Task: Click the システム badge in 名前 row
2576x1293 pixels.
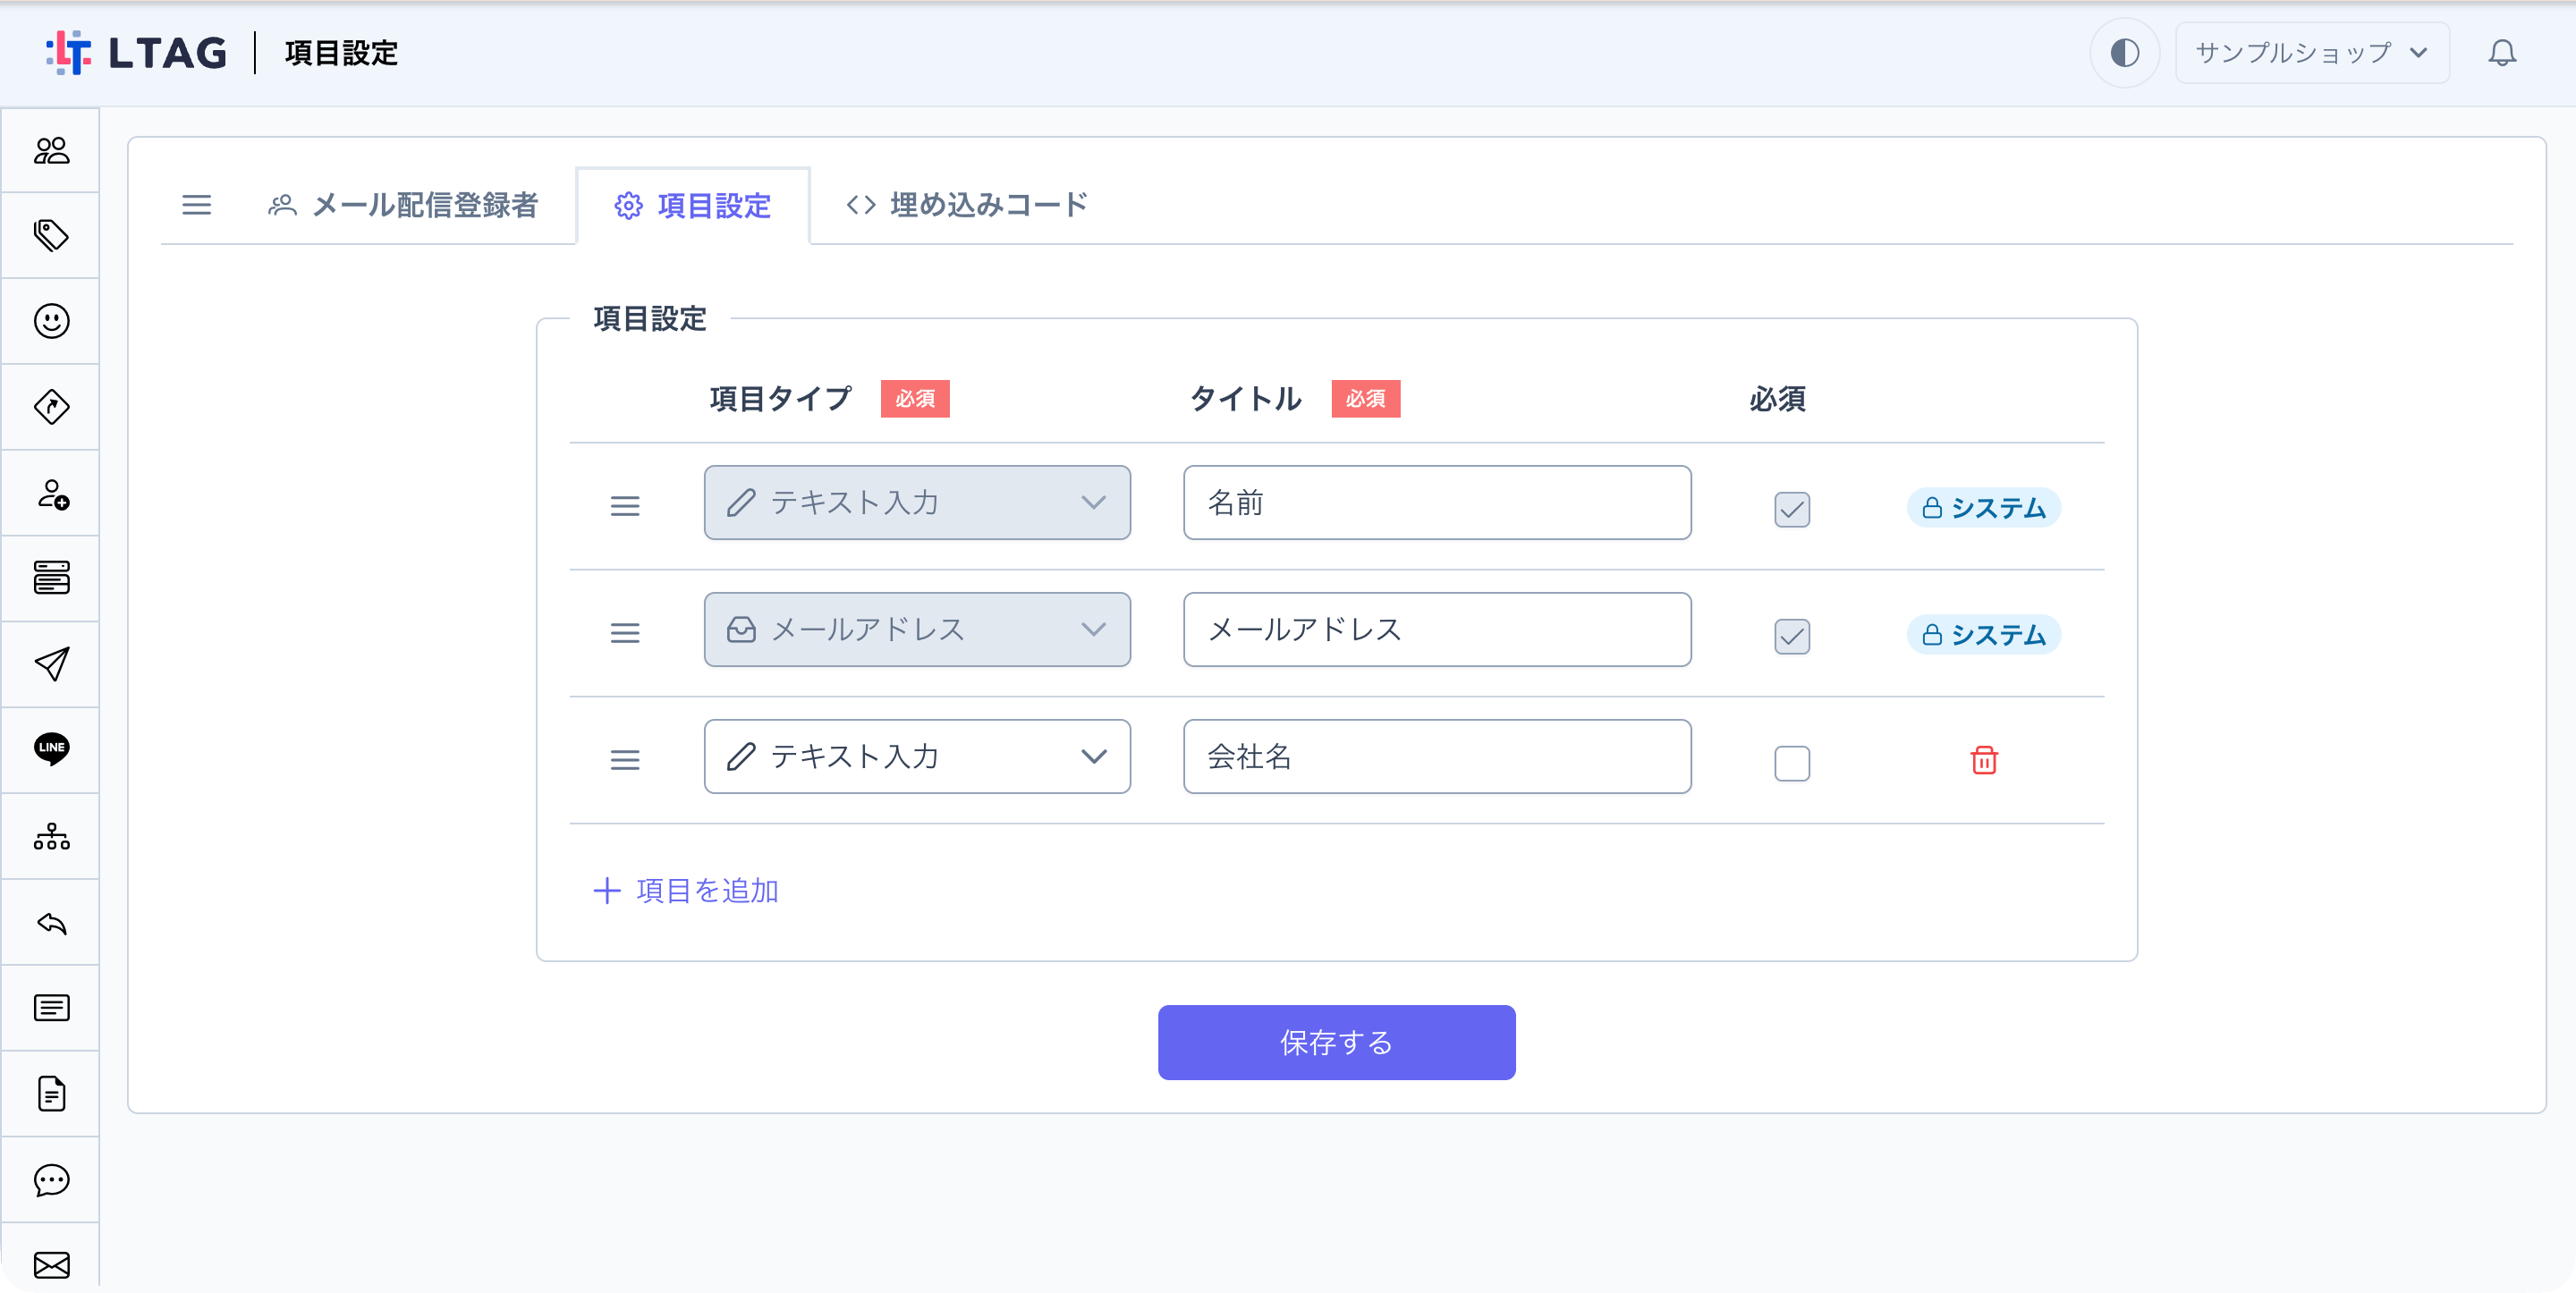Action: point(1984,508)
